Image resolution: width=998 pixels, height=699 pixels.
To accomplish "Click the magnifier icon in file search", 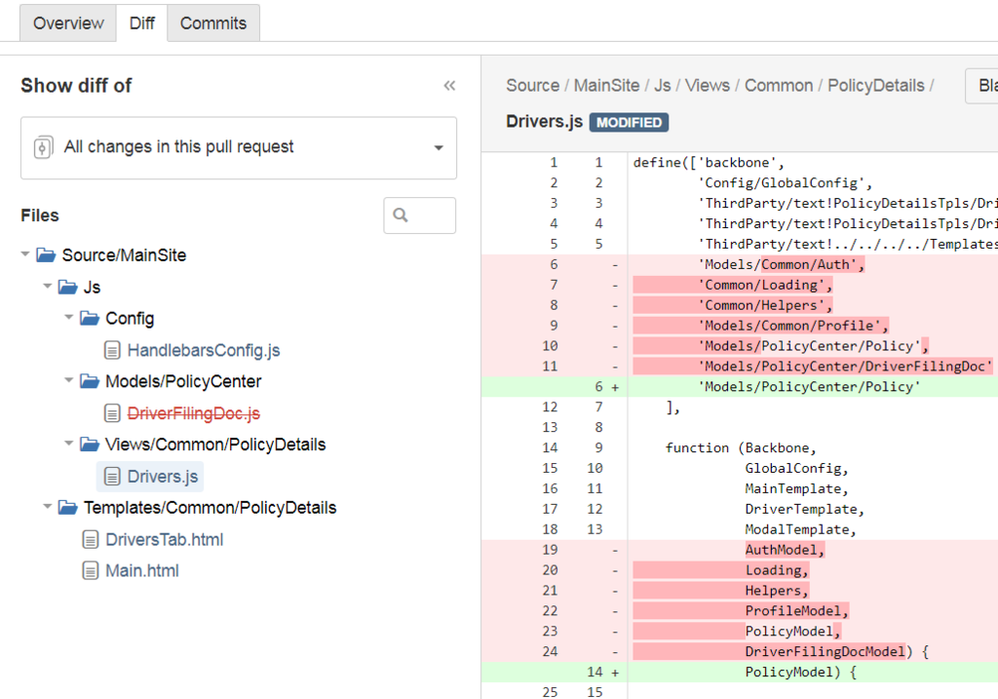I will click(x=400, y=215).
